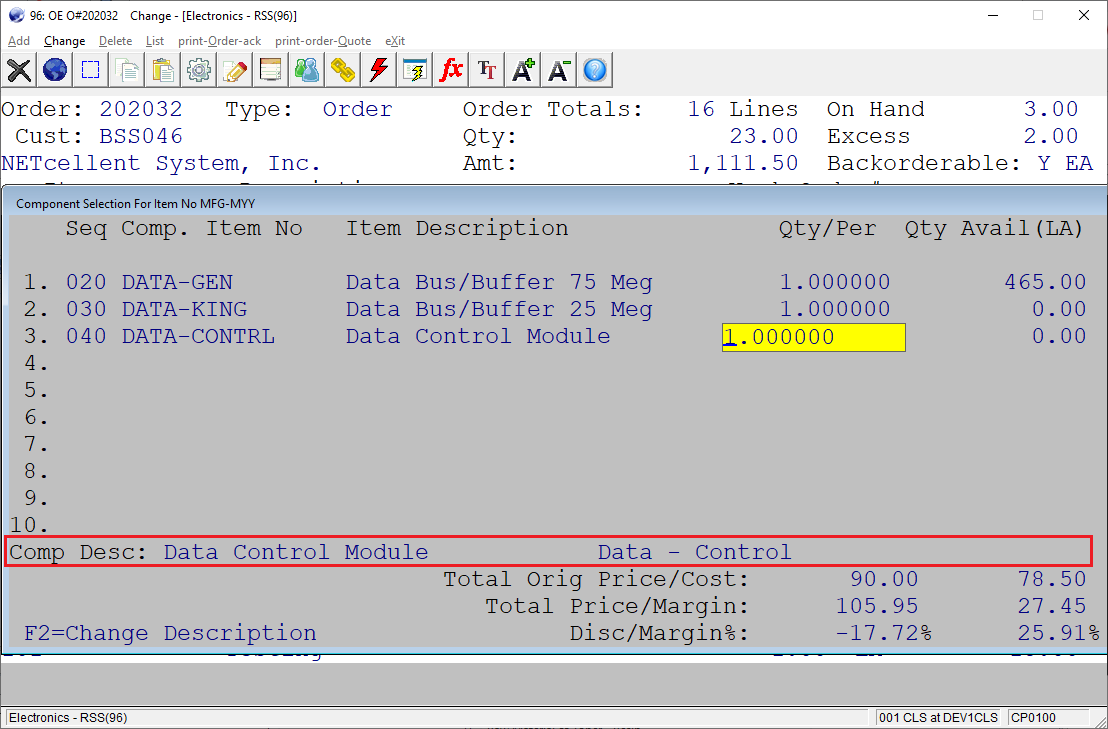
Task: Click the order amount 1,111.50
Action: [743, 163]
